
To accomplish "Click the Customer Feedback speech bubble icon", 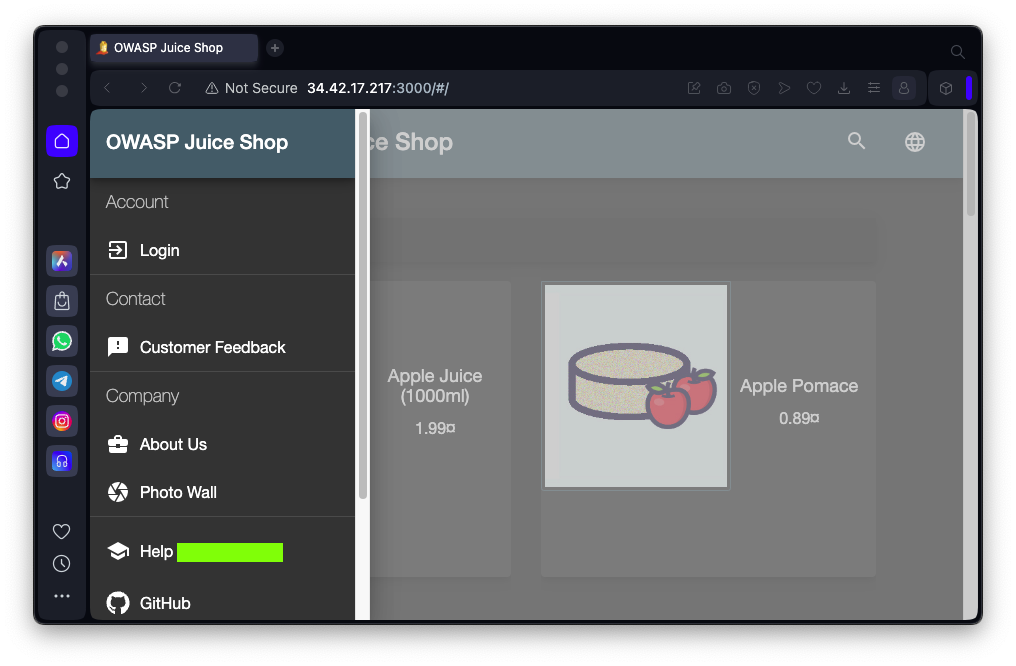I will tap(118, 347).
